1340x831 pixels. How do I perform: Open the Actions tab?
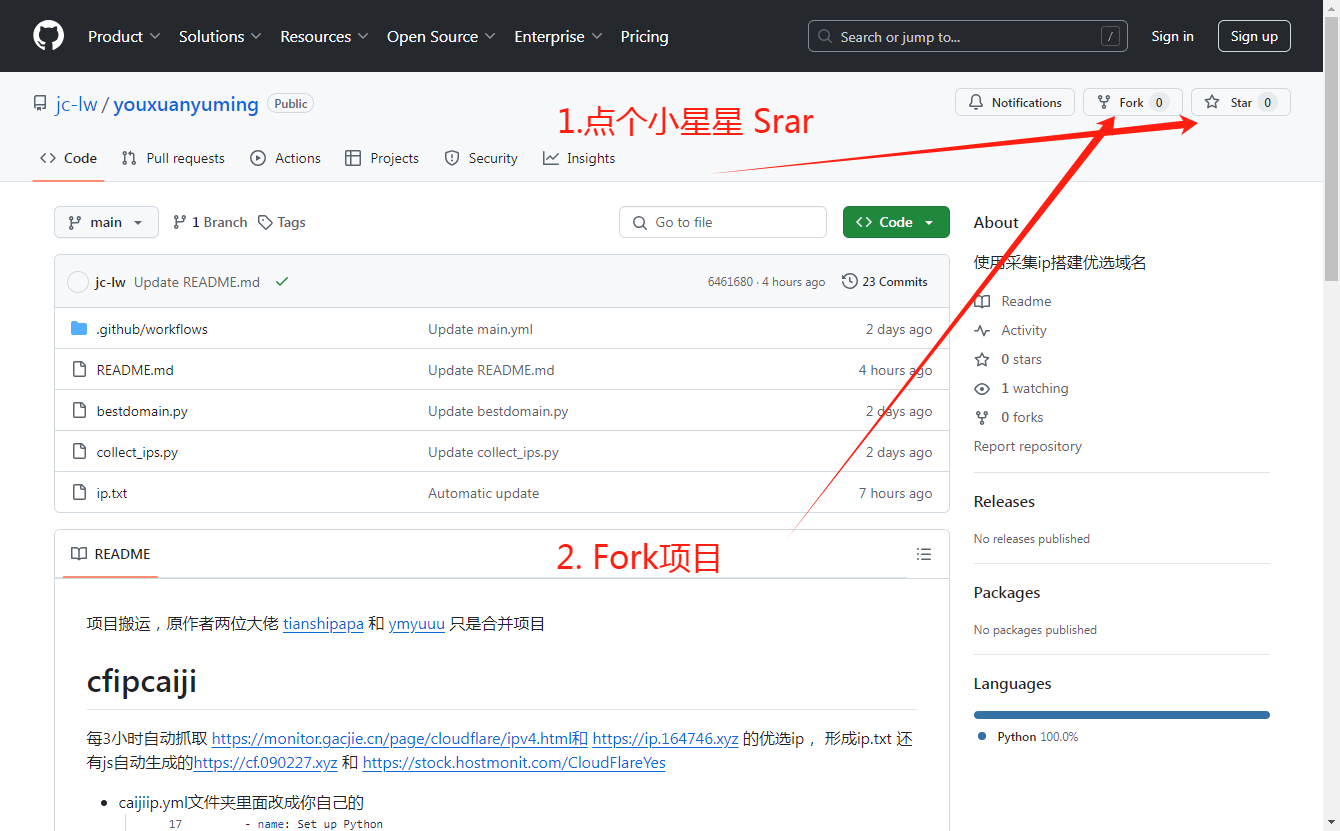click(x=286, y=158)
